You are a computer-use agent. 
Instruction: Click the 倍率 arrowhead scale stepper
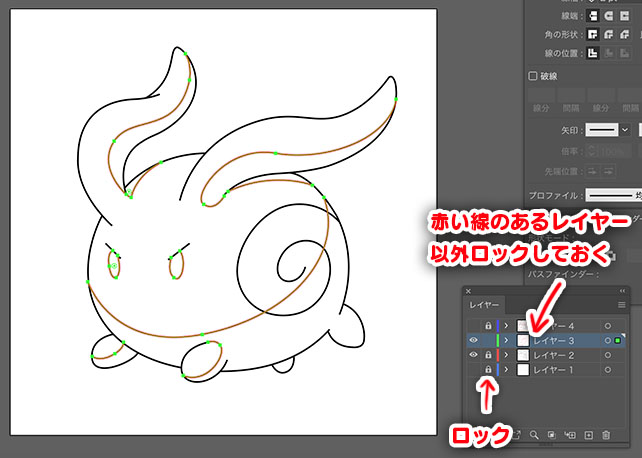click(x=591, y=151)
